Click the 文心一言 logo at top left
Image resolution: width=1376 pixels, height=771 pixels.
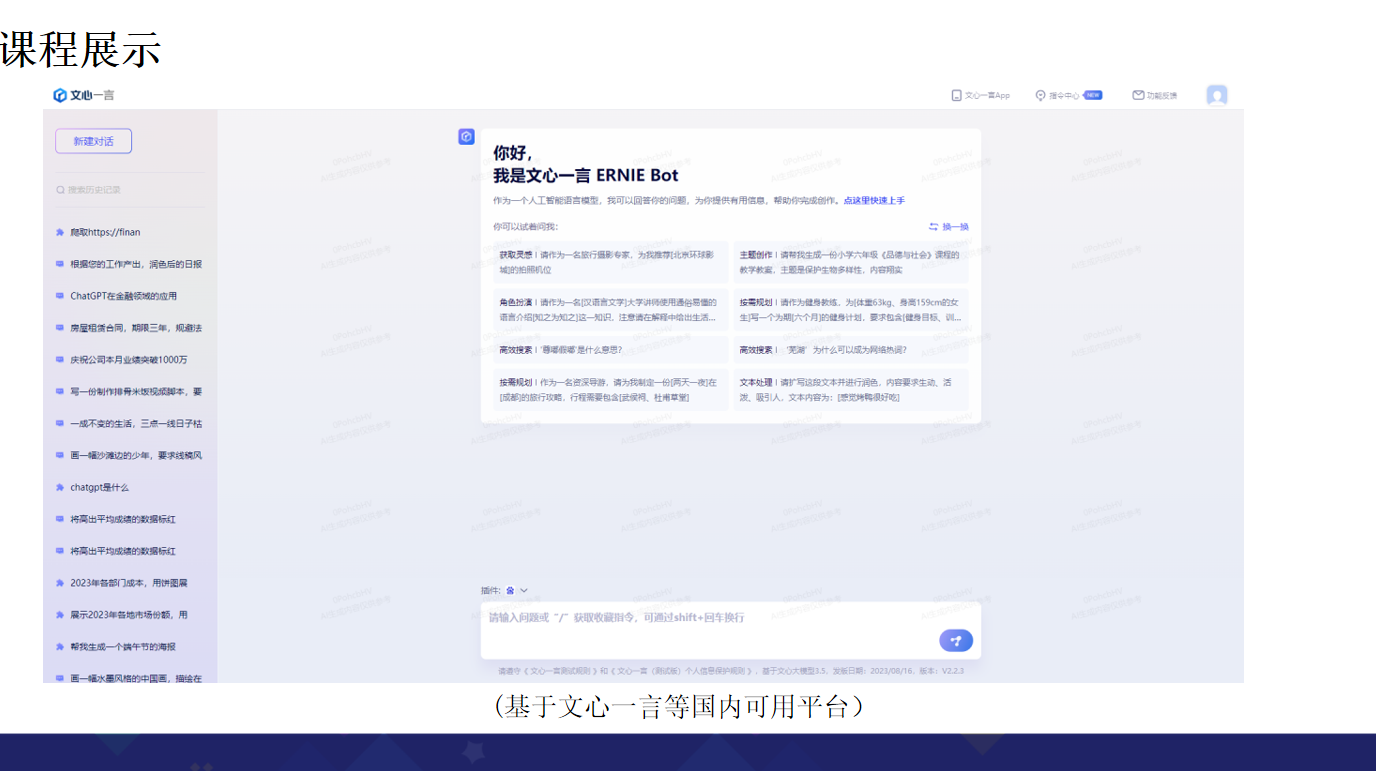[84, 95]
